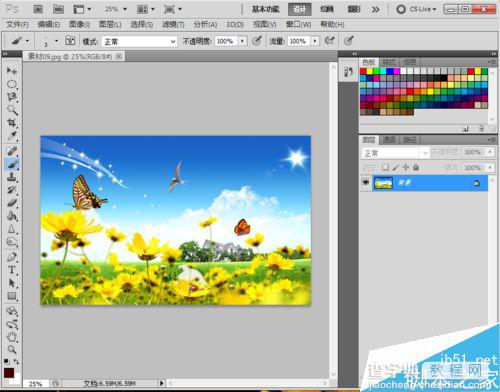The image size is (500, 392).
Task: Select the Crop tool
Action: [12, 123]
